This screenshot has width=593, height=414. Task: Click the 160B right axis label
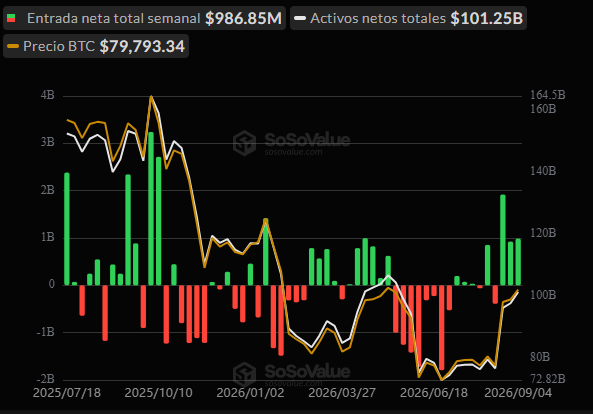[543, 109]
